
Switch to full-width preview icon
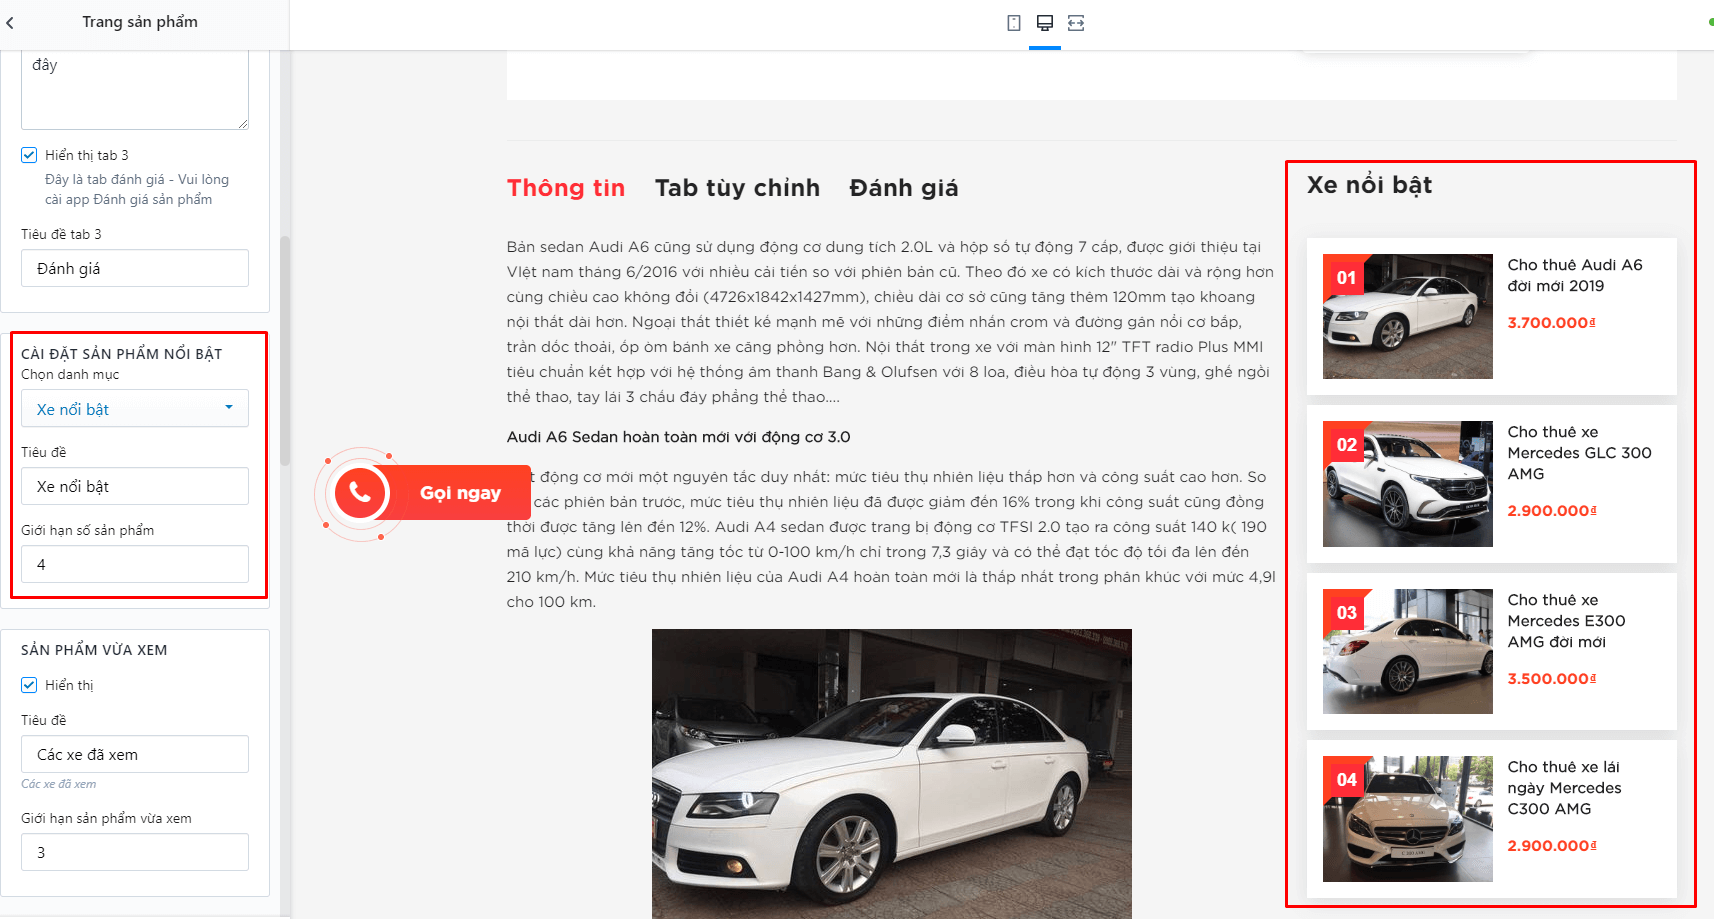tap(1076, 23)
